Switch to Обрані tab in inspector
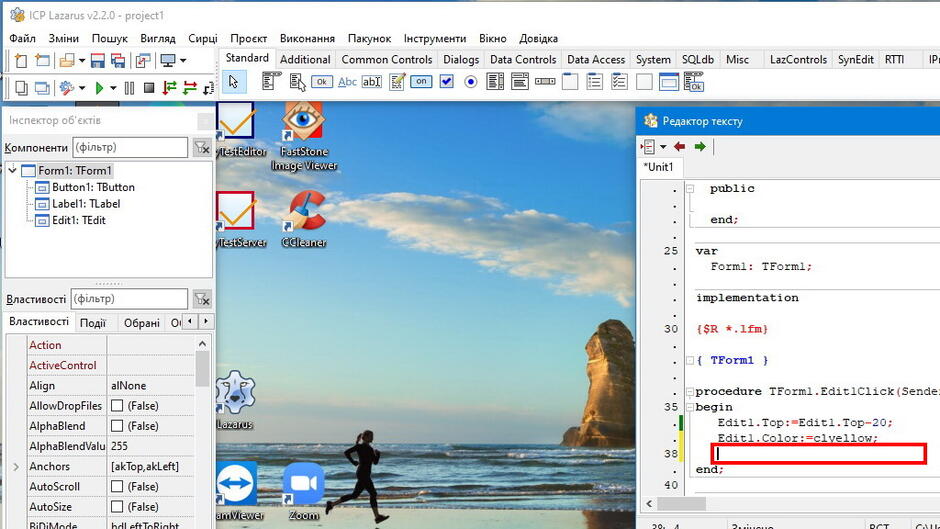Viewport: 940px width, 529px height. pos(141,323)
